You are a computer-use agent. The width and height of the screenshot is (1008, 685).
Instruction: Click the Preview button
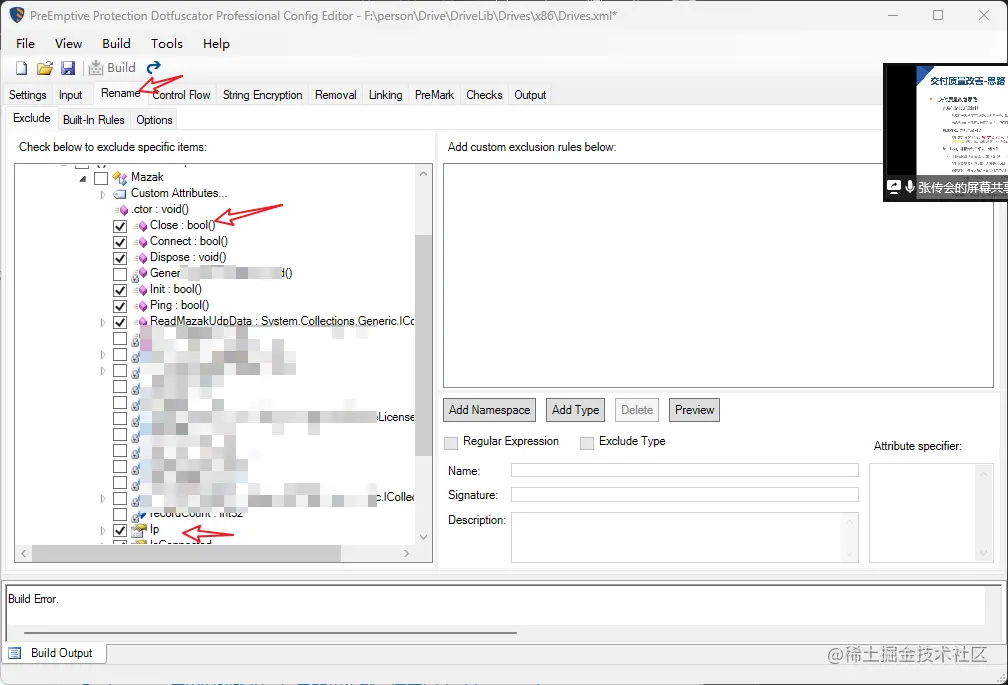click(694, 410)
